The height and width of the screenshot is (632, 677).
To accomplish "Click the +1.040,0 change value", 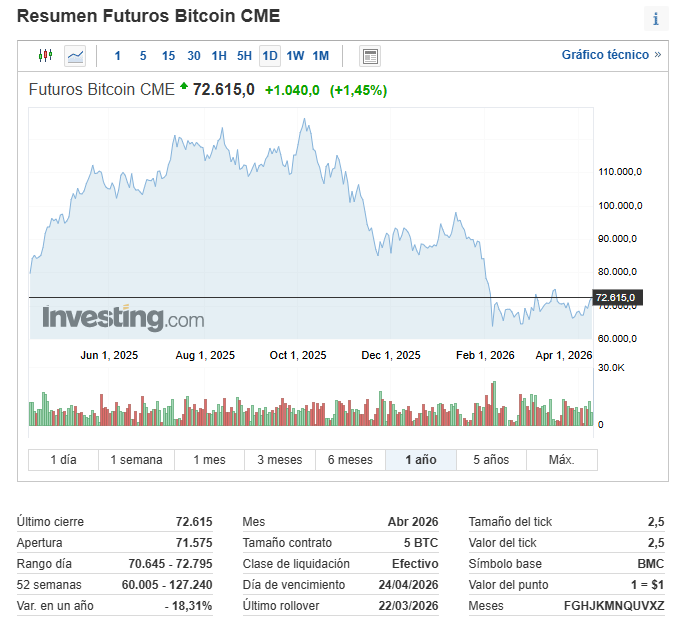I will pos(292,90).
